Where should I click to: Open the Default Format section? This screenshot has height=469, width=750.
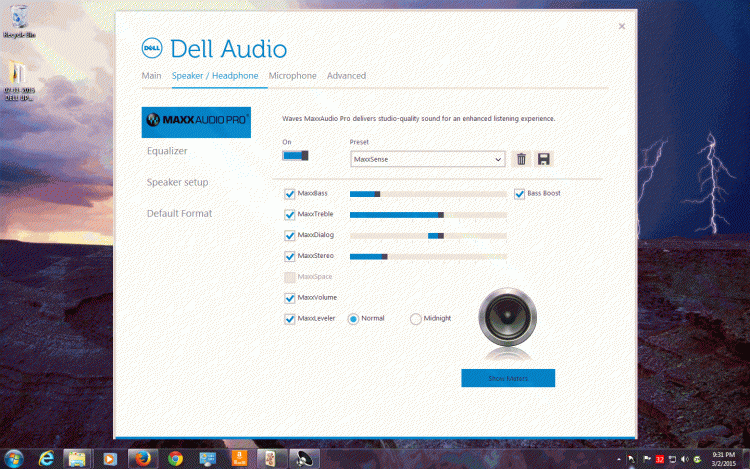(x=179, y=214)
